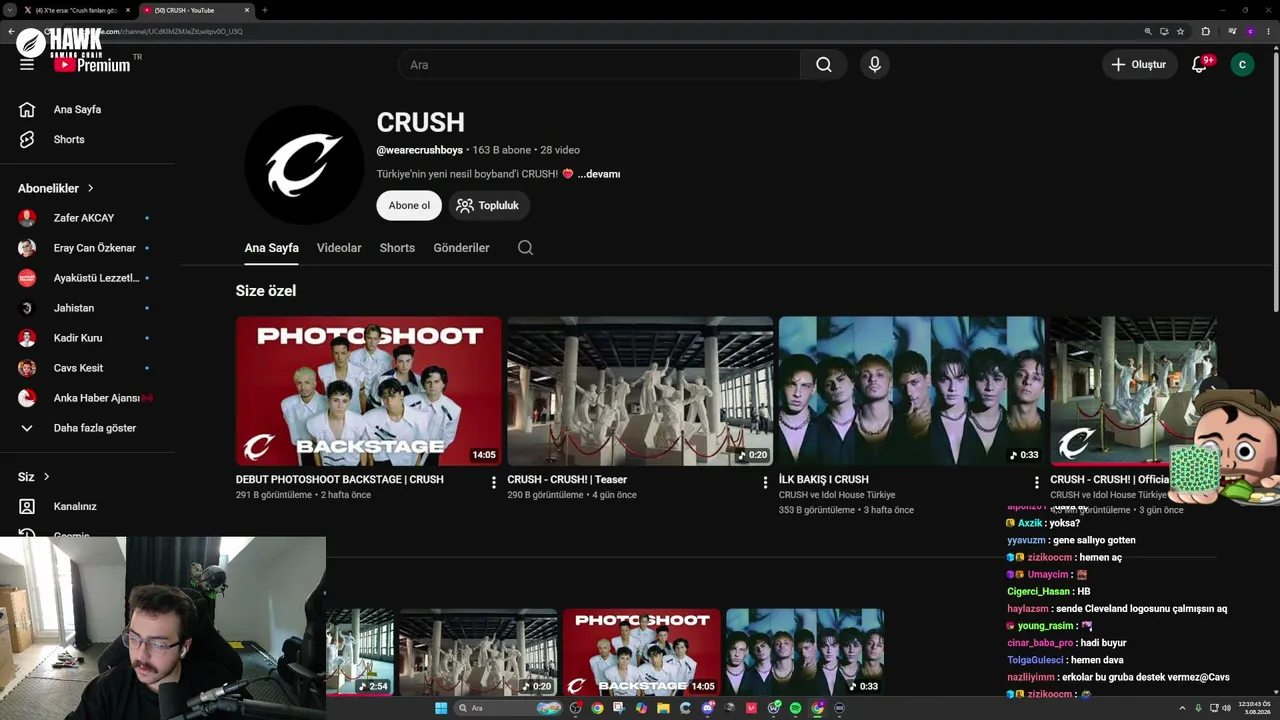Click the channel search magnifier icon
1280x720 pixels.
click(525, 248)
